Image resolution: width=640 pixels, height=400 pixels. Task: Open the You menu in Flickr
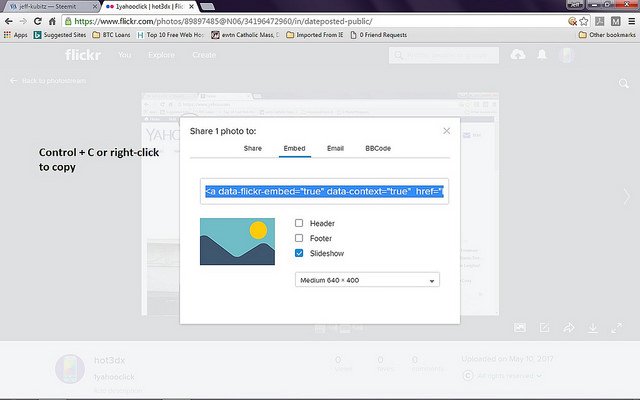(x=124, y=55)
